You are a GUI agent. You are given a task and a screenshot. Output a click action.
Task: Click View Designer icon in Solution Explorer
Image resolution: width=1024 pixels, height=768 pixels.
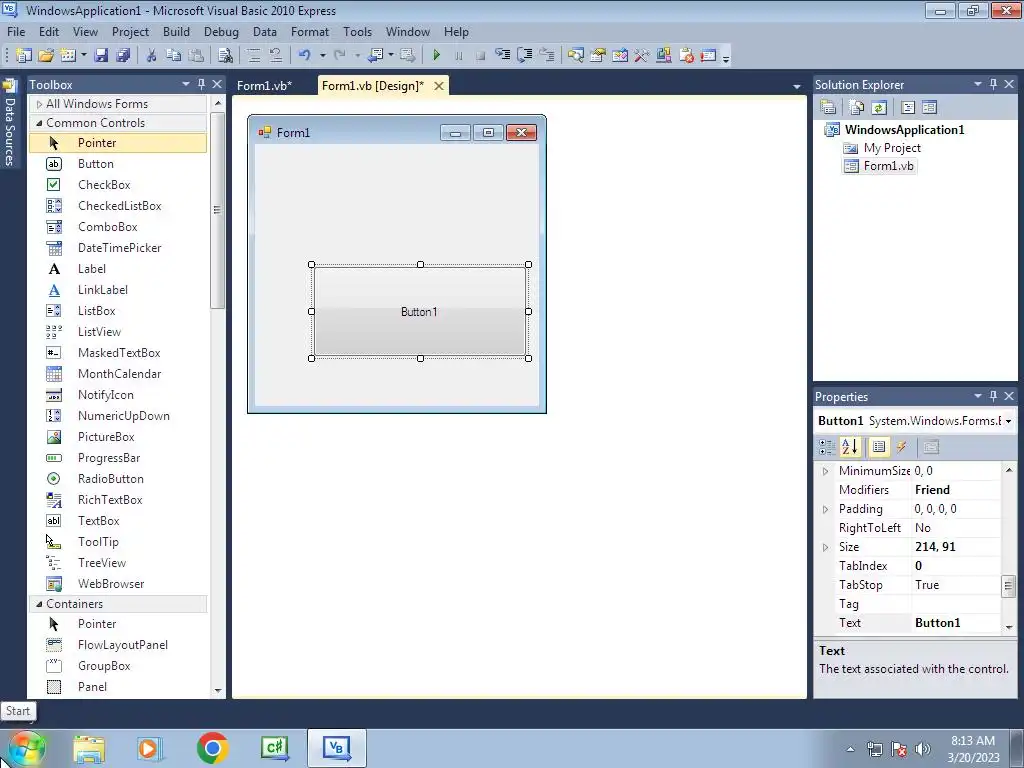pyautogui.click(x=929, y=107)
